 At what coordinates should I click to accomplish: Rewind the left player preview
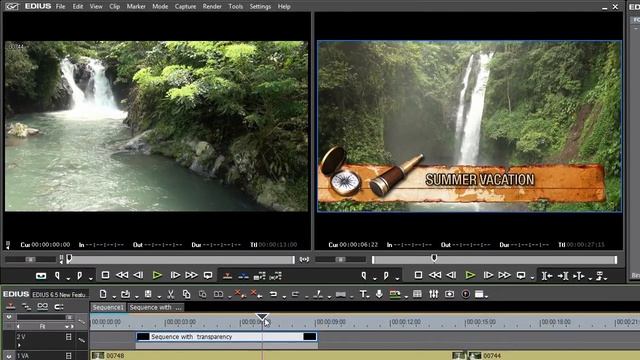pyautogui.click(x=122, y=275)
